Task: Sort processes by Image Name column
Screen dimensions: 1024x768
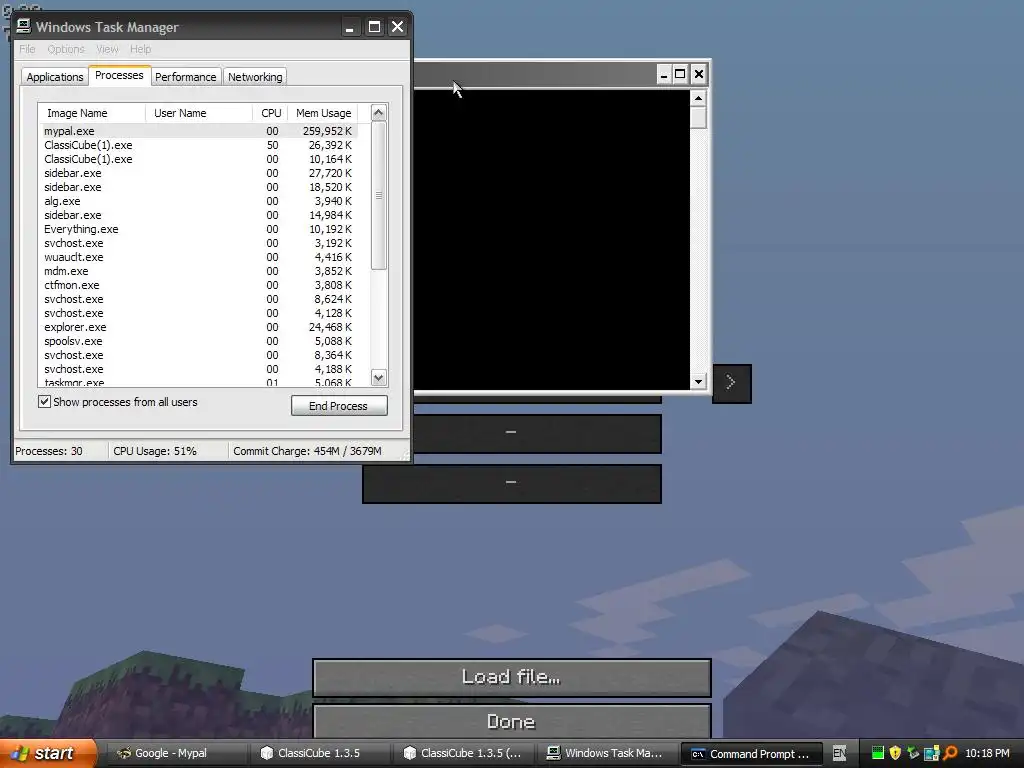Action: click(x=91, y=113)
